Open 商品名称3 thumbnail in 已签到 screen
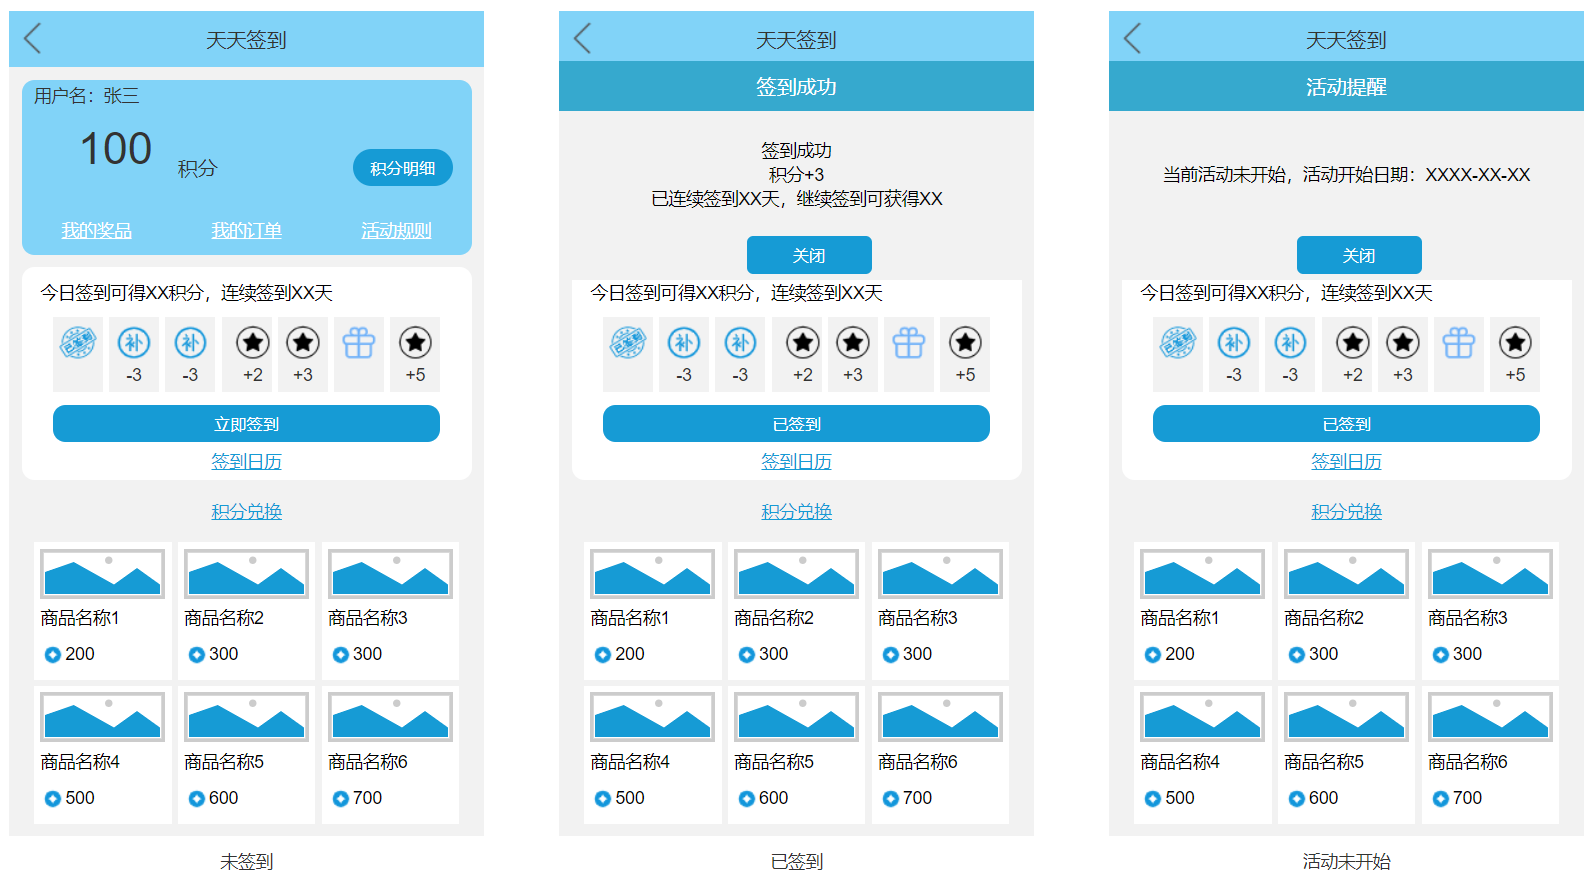Image resolution: width=1595 pixels, height=885 pixels. [941, 574]
